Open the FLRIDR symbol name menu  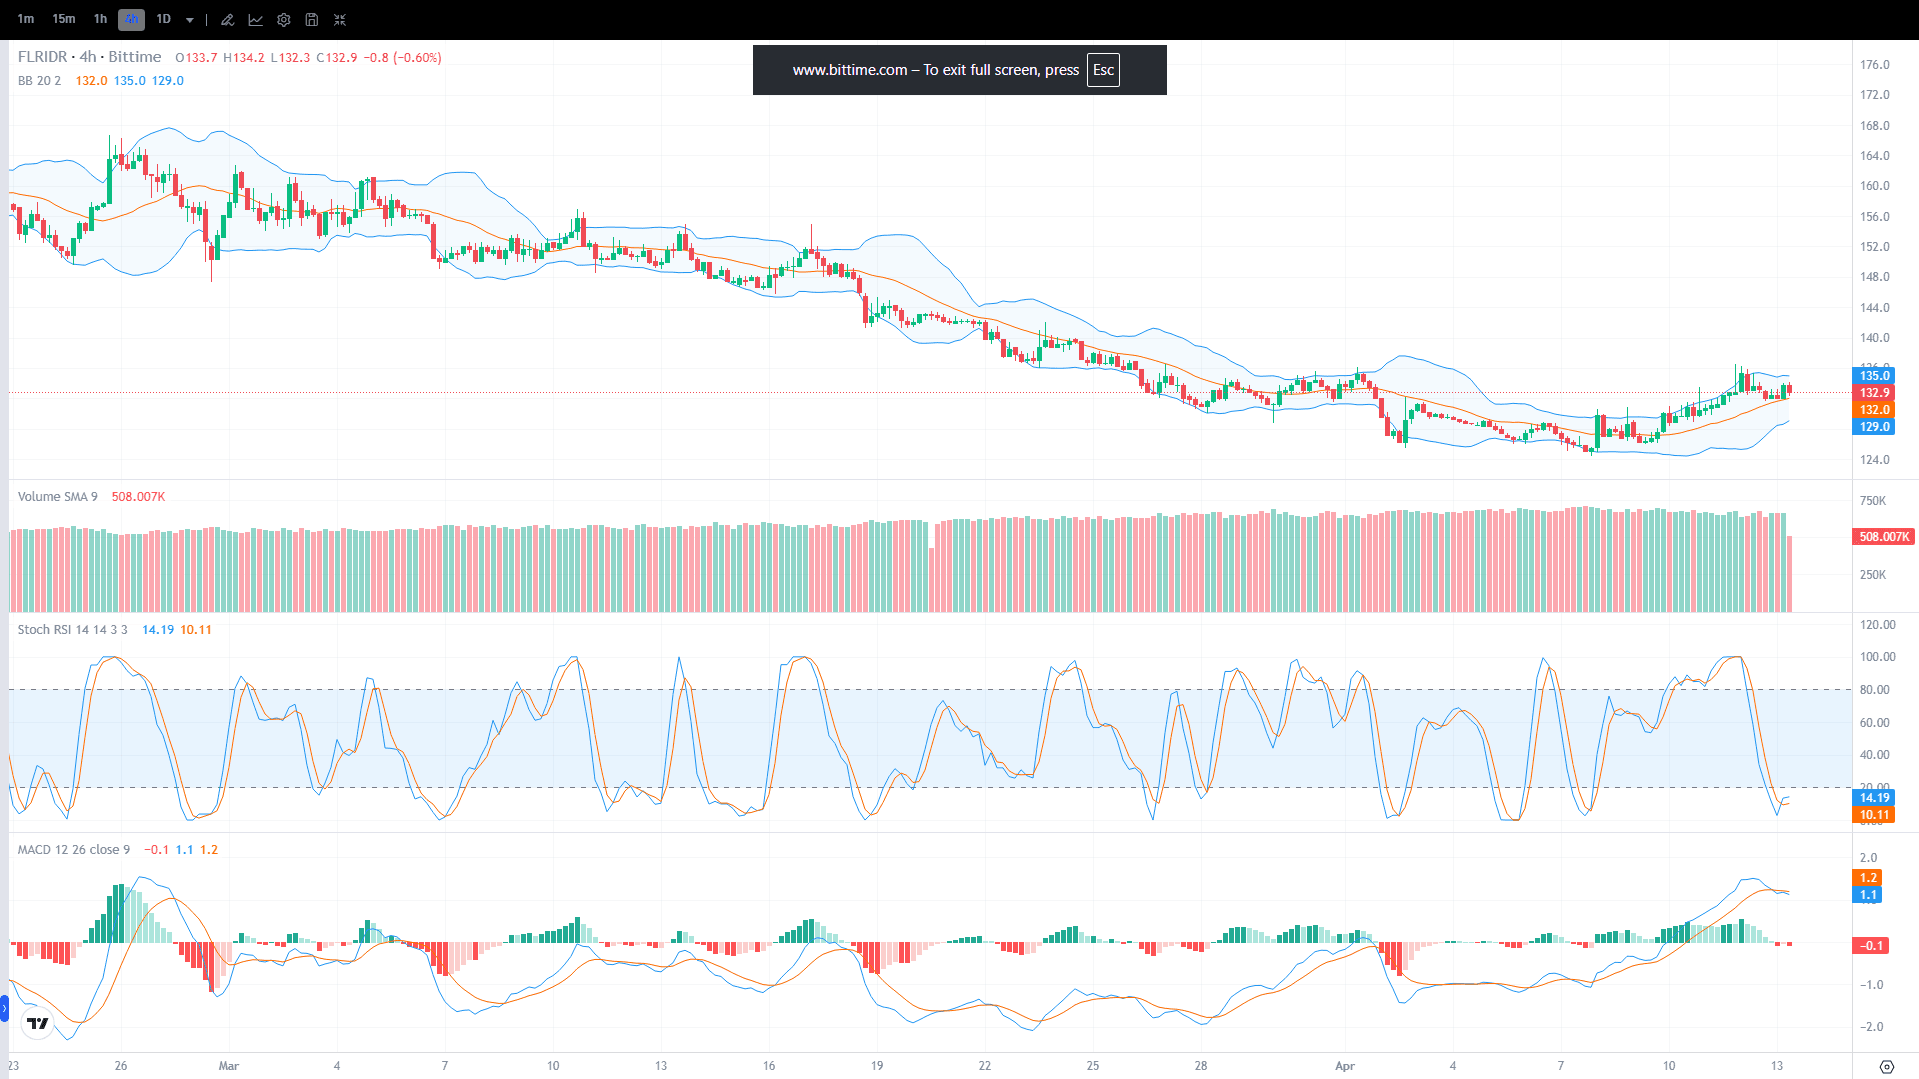44,57
